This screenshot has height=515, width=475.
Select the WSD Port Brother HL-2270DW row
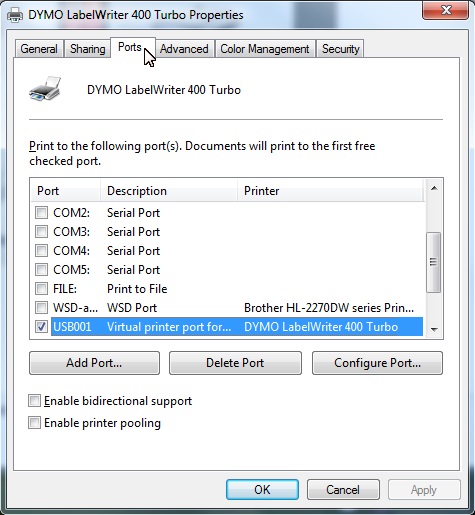coord(229,308)
